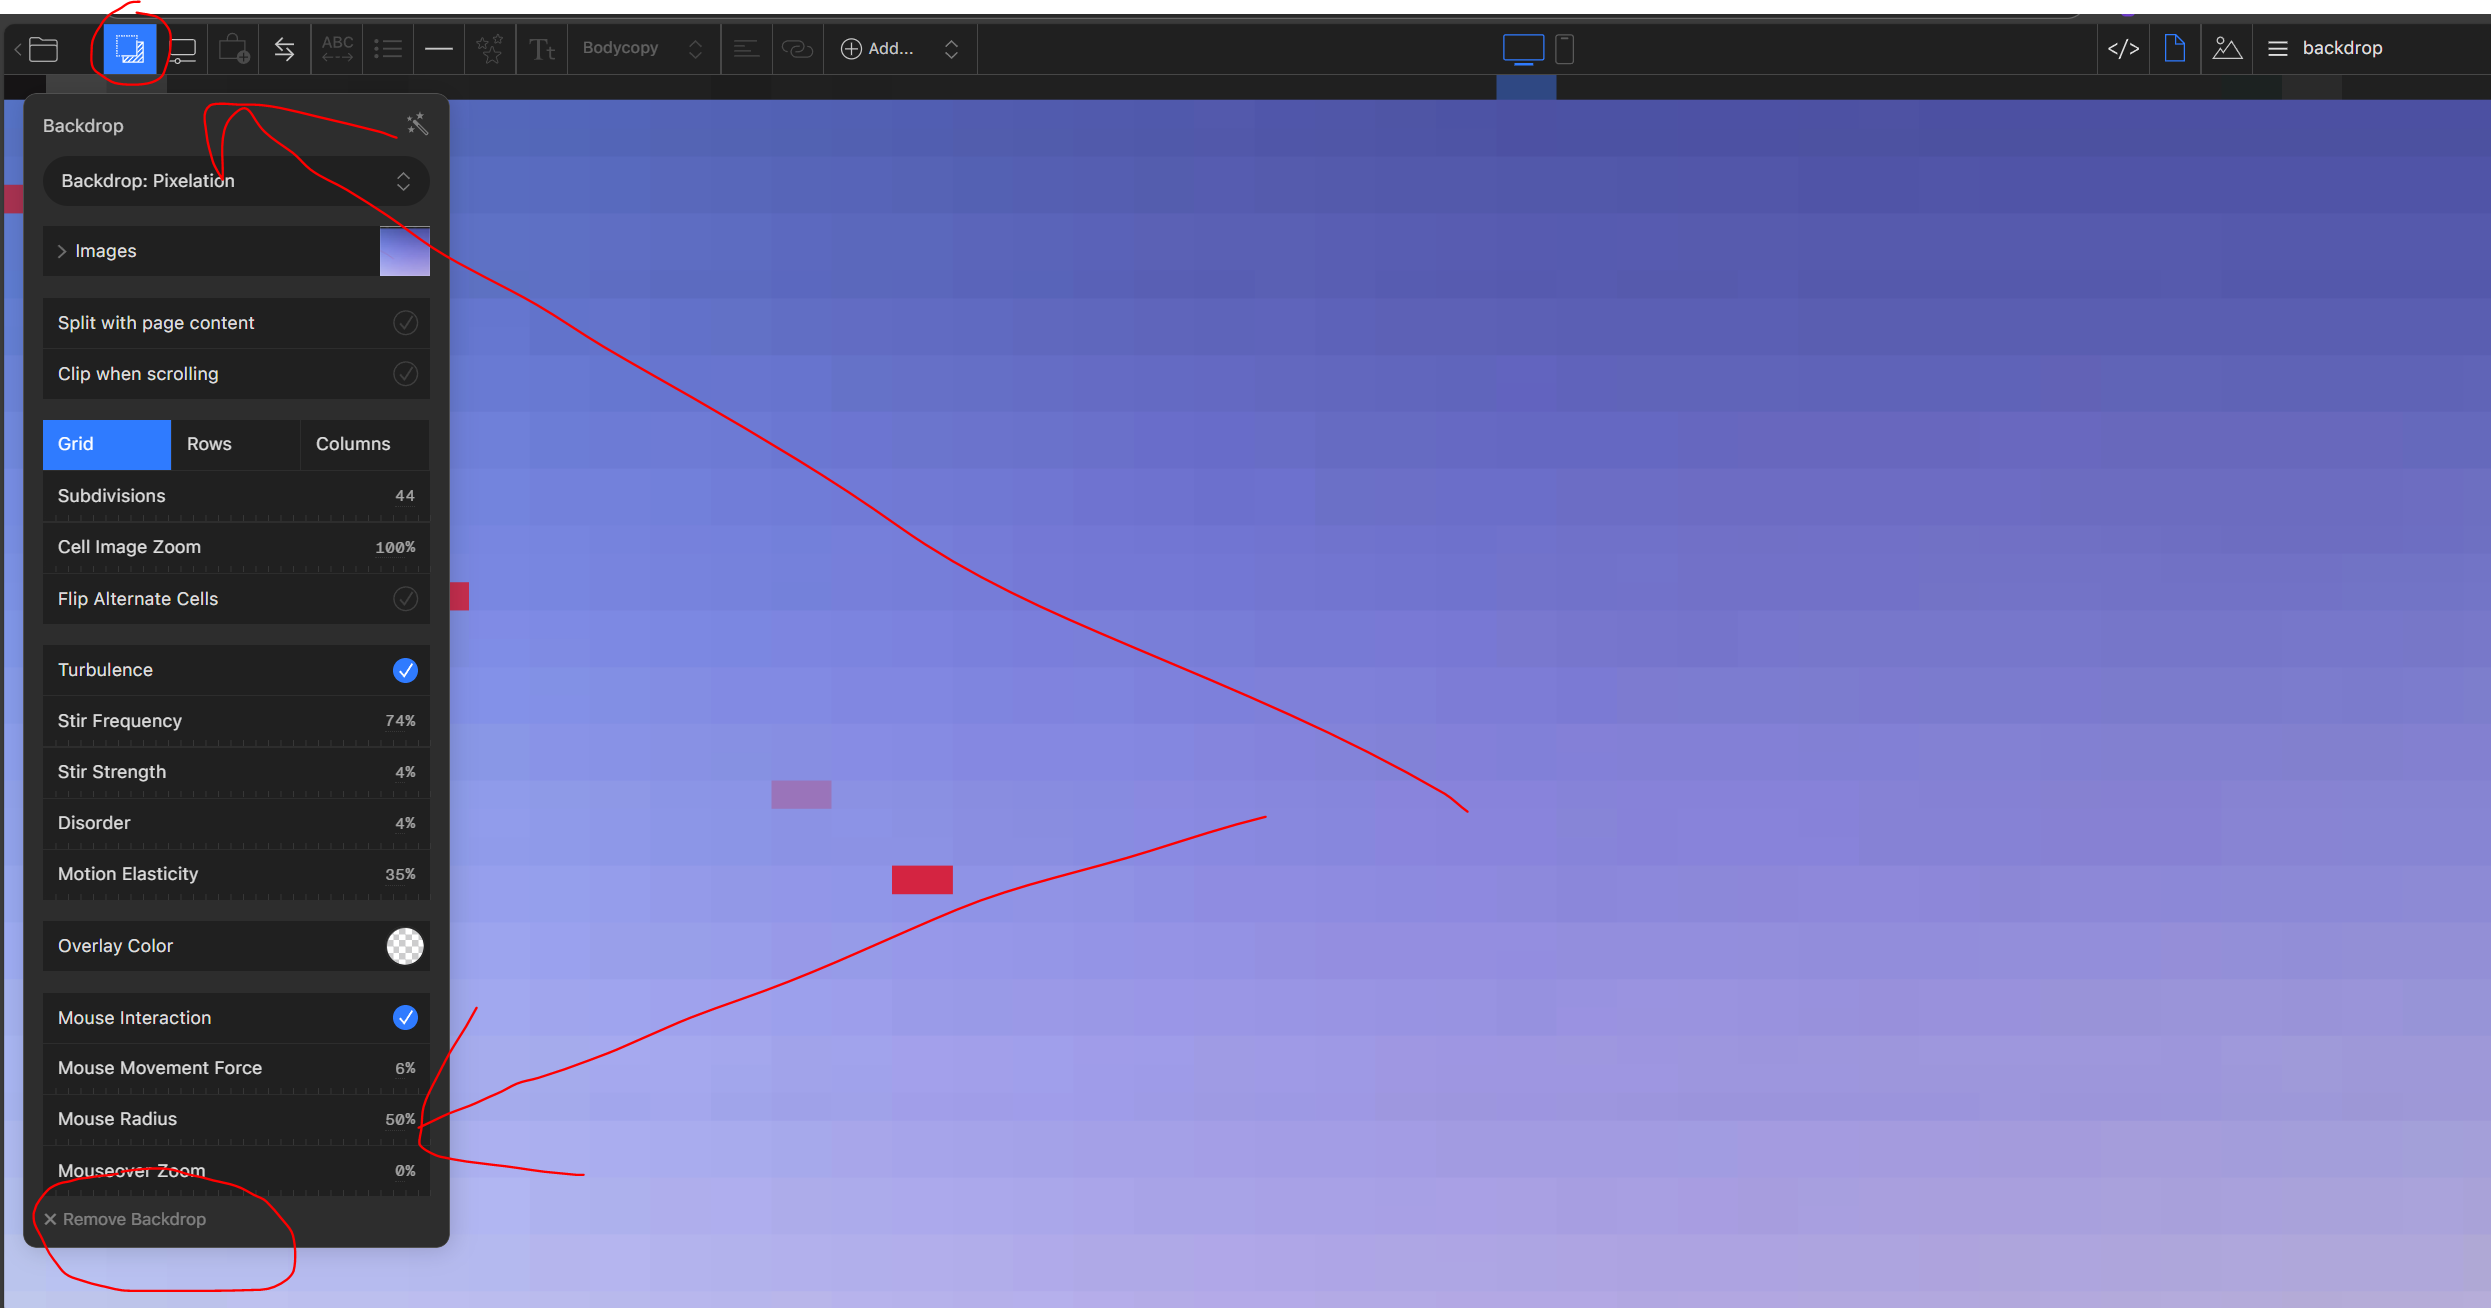The image size is (2491, 1308).
Task: Open the Backdrop: Pixelation dropdown
Action: [236, 181]
